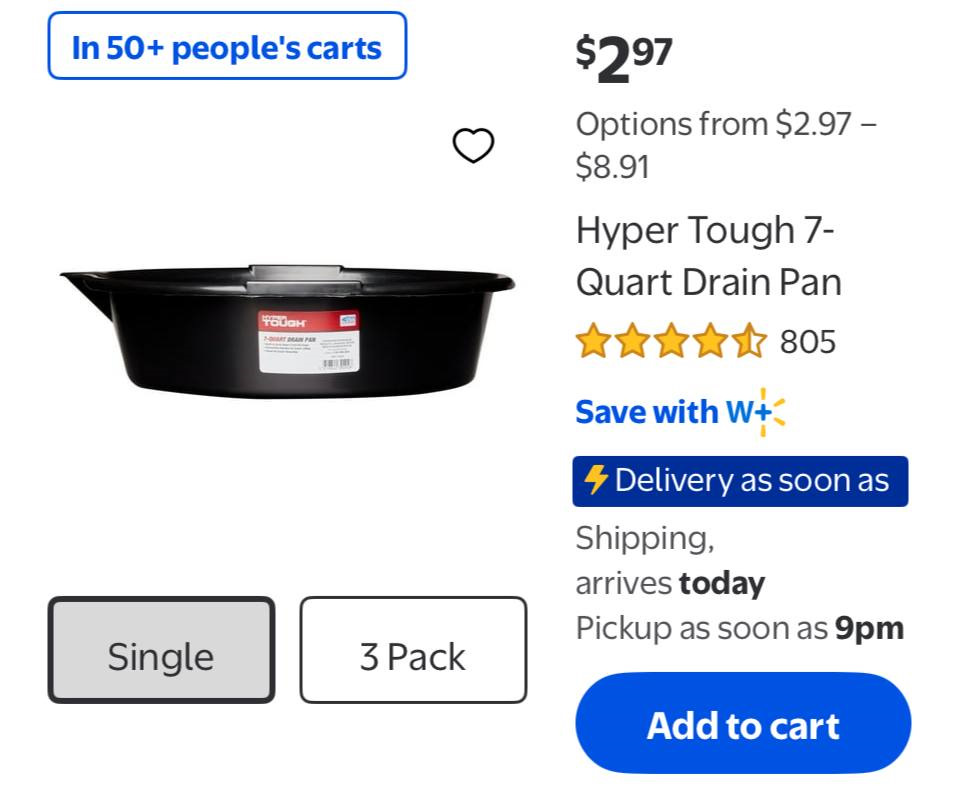Click the In 50+ people's carts badge
The height and width of the screenshot is (795, 959).
[227, 46]
